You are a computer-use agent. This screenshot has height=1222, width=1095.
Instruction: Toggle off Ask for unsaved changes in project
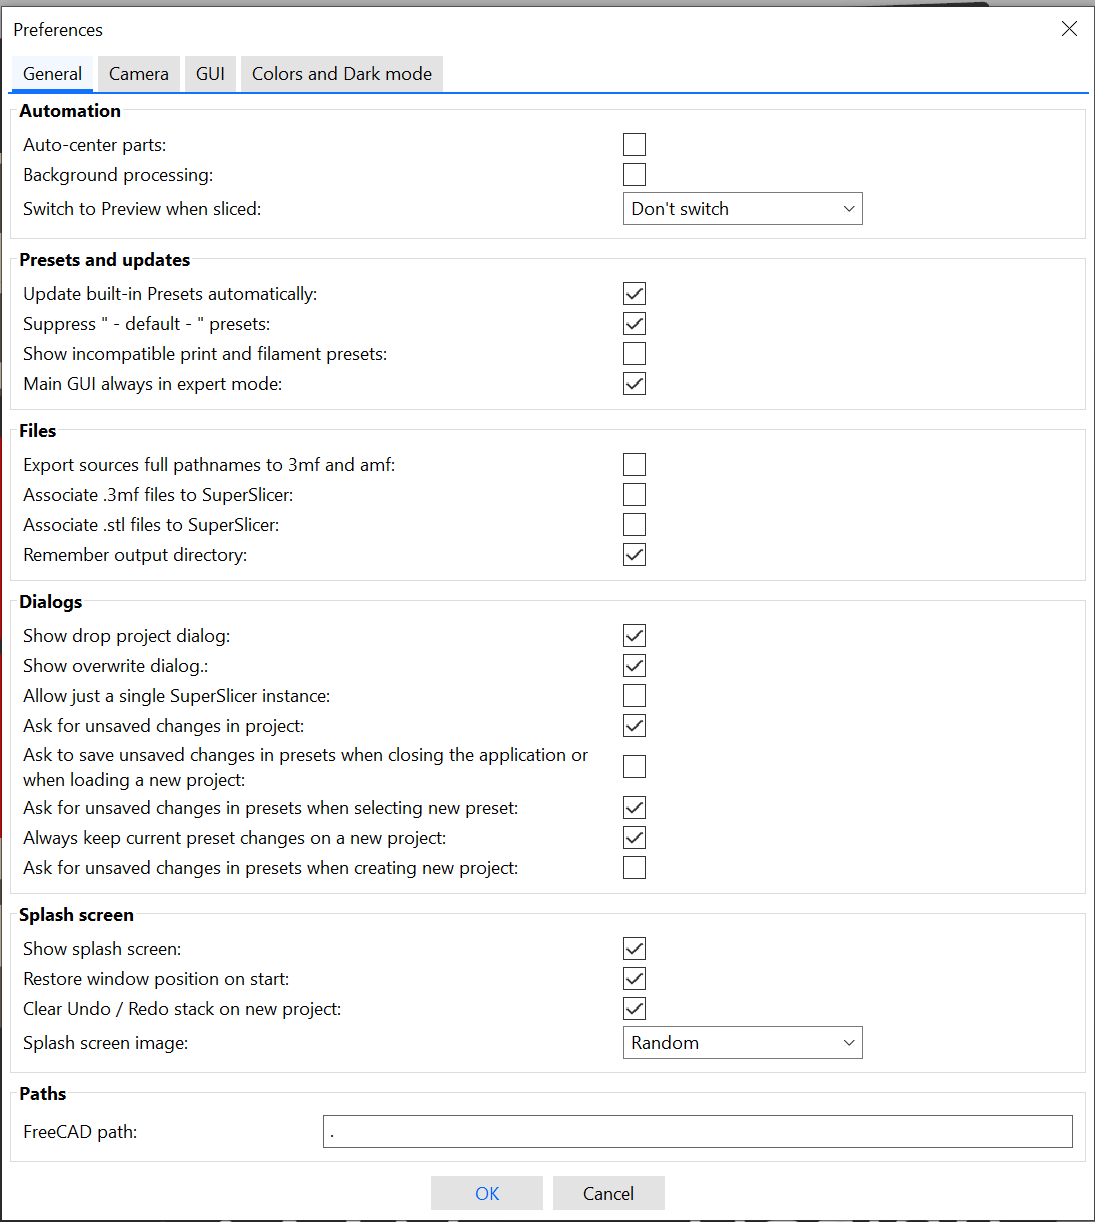[x=634, y=725]
